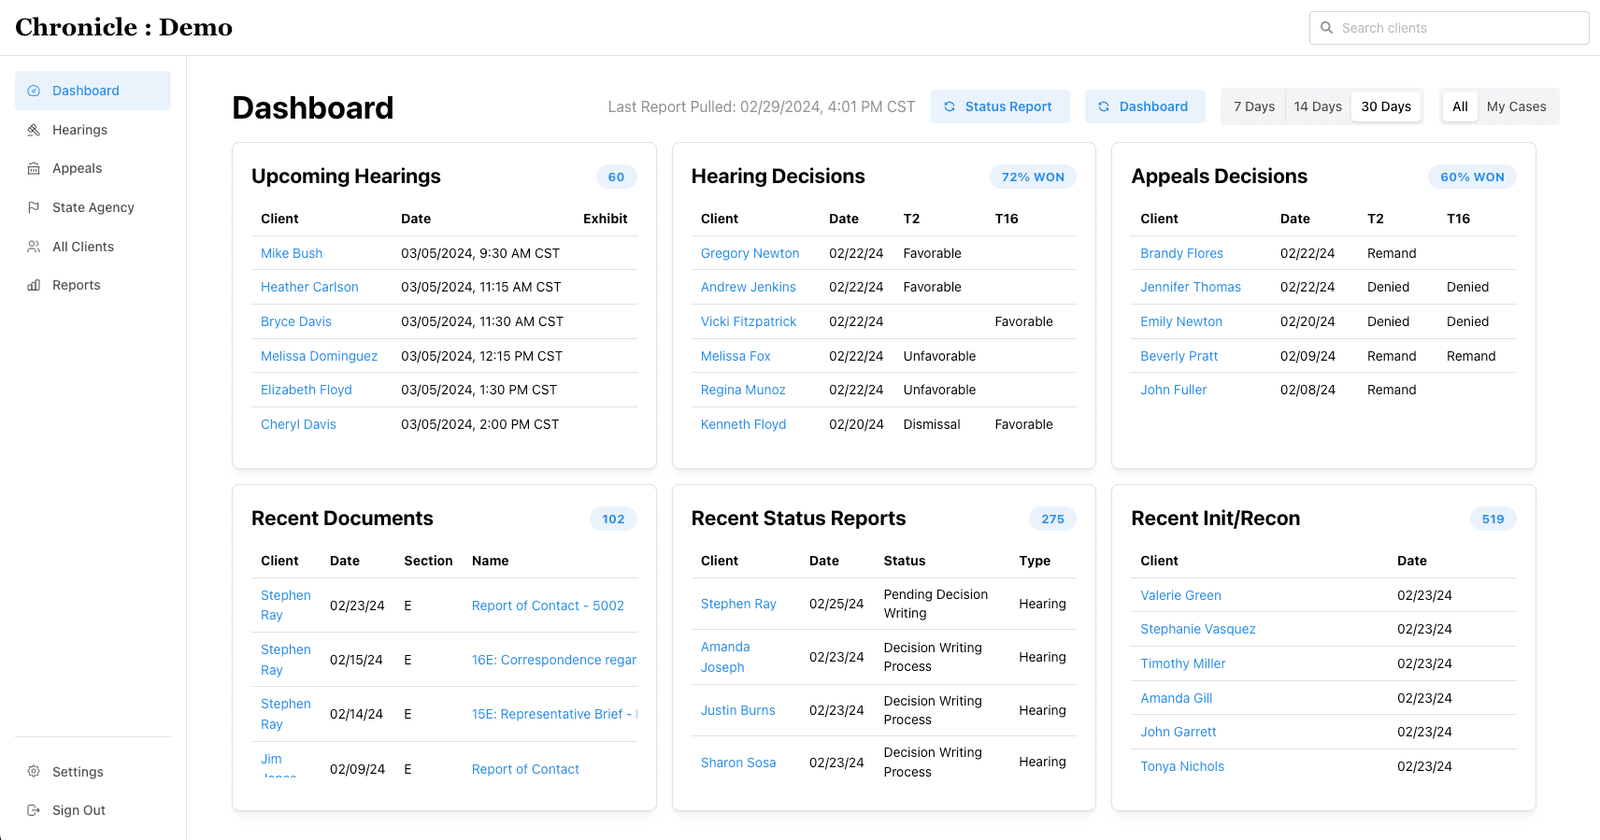Select the 30 Days range
1600x840 pixels.
(1386, 107)
